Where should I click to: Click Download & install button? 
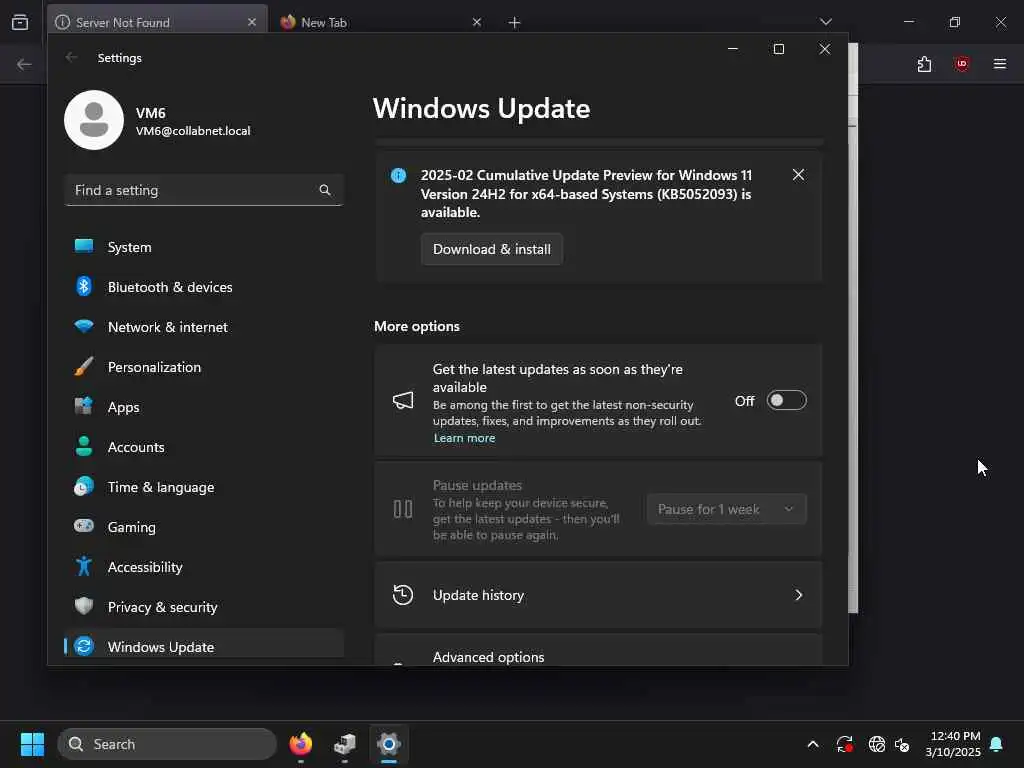(492, 249)
